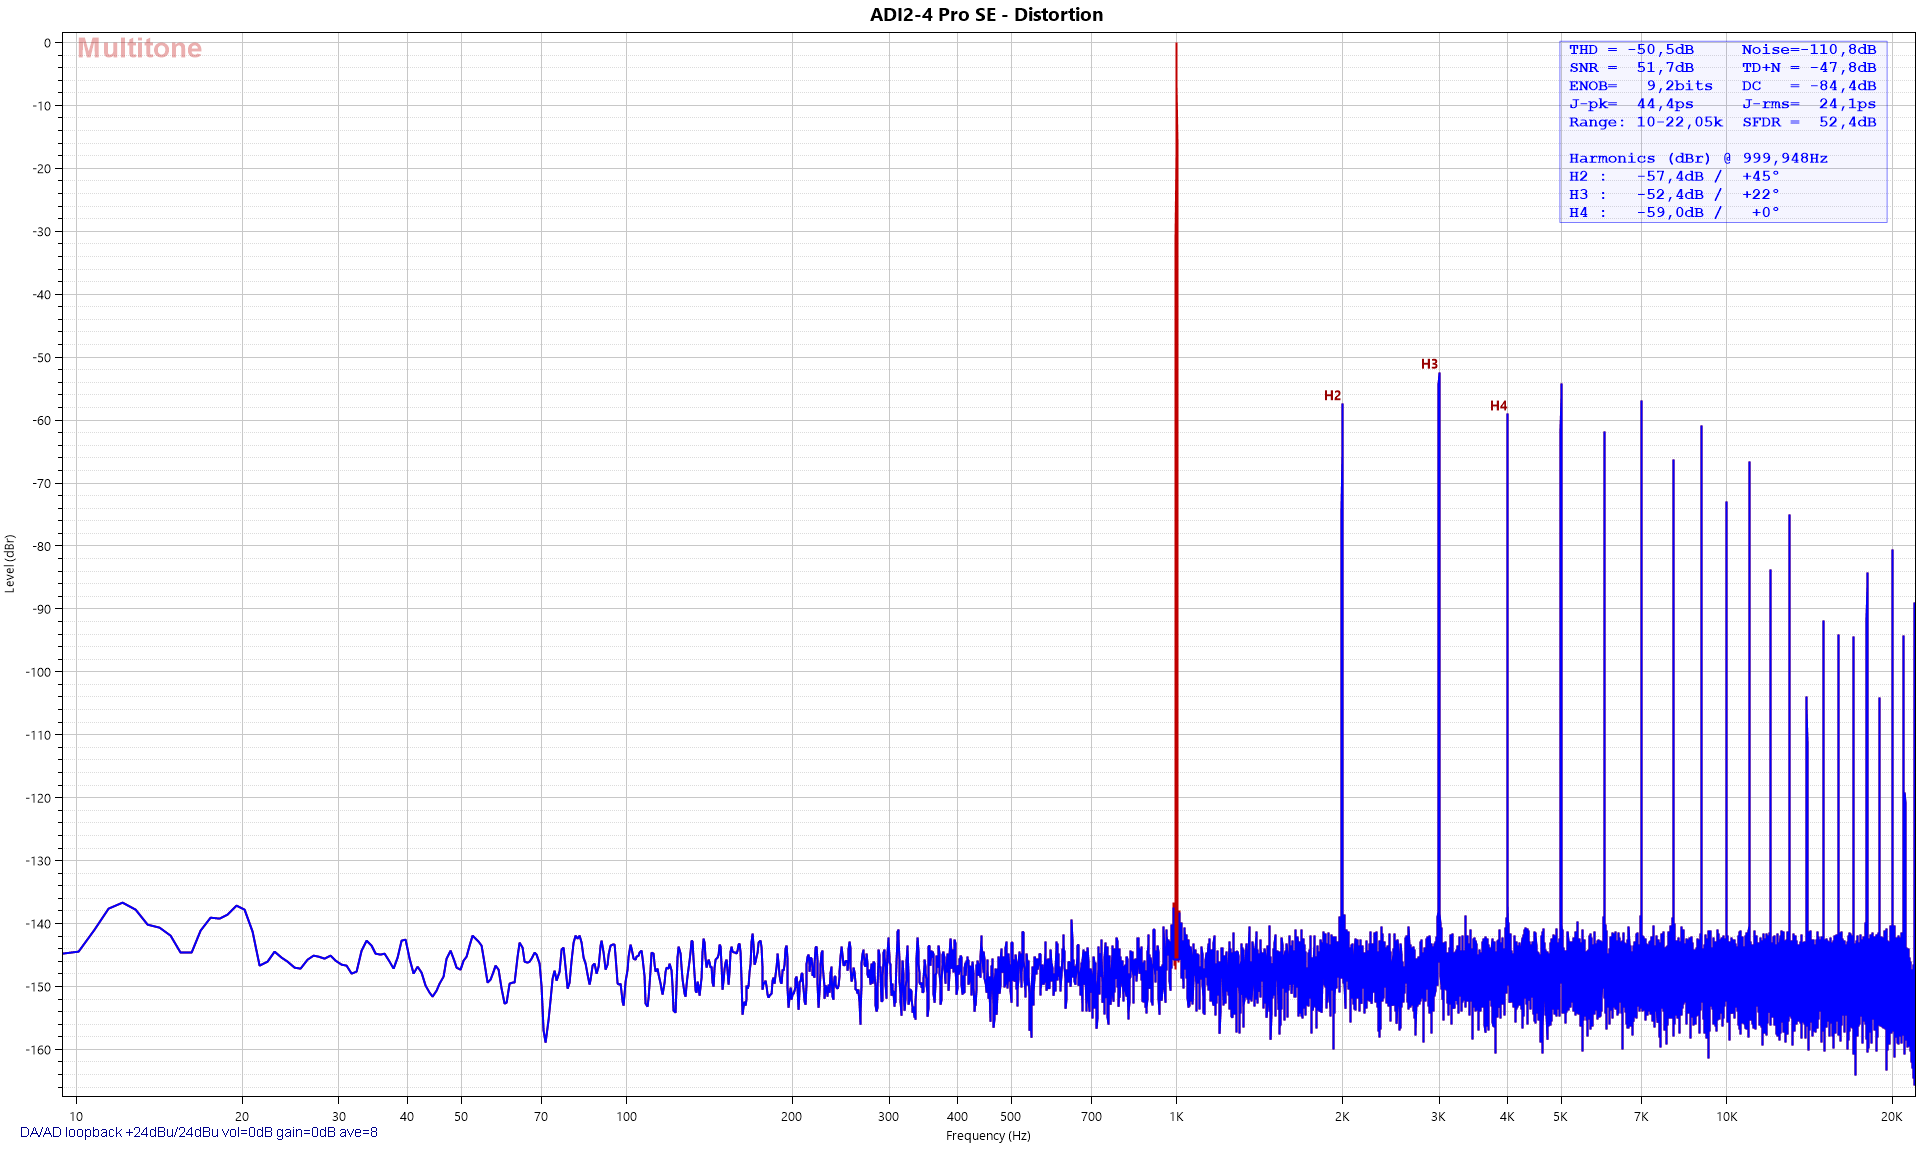Click the J-pk= 44,4ps jitter value
1920x1151 pixels.
(1631, 103)
